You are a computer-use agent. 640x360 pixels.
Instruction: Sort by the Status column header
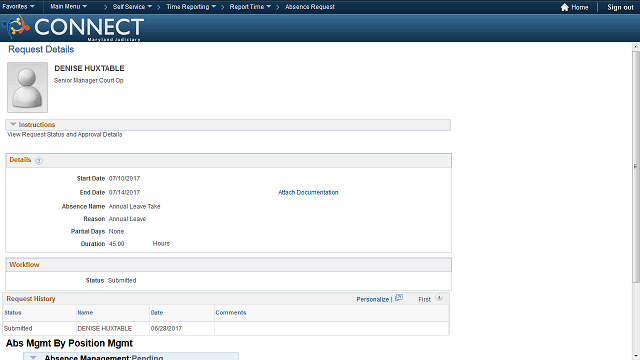13,313
